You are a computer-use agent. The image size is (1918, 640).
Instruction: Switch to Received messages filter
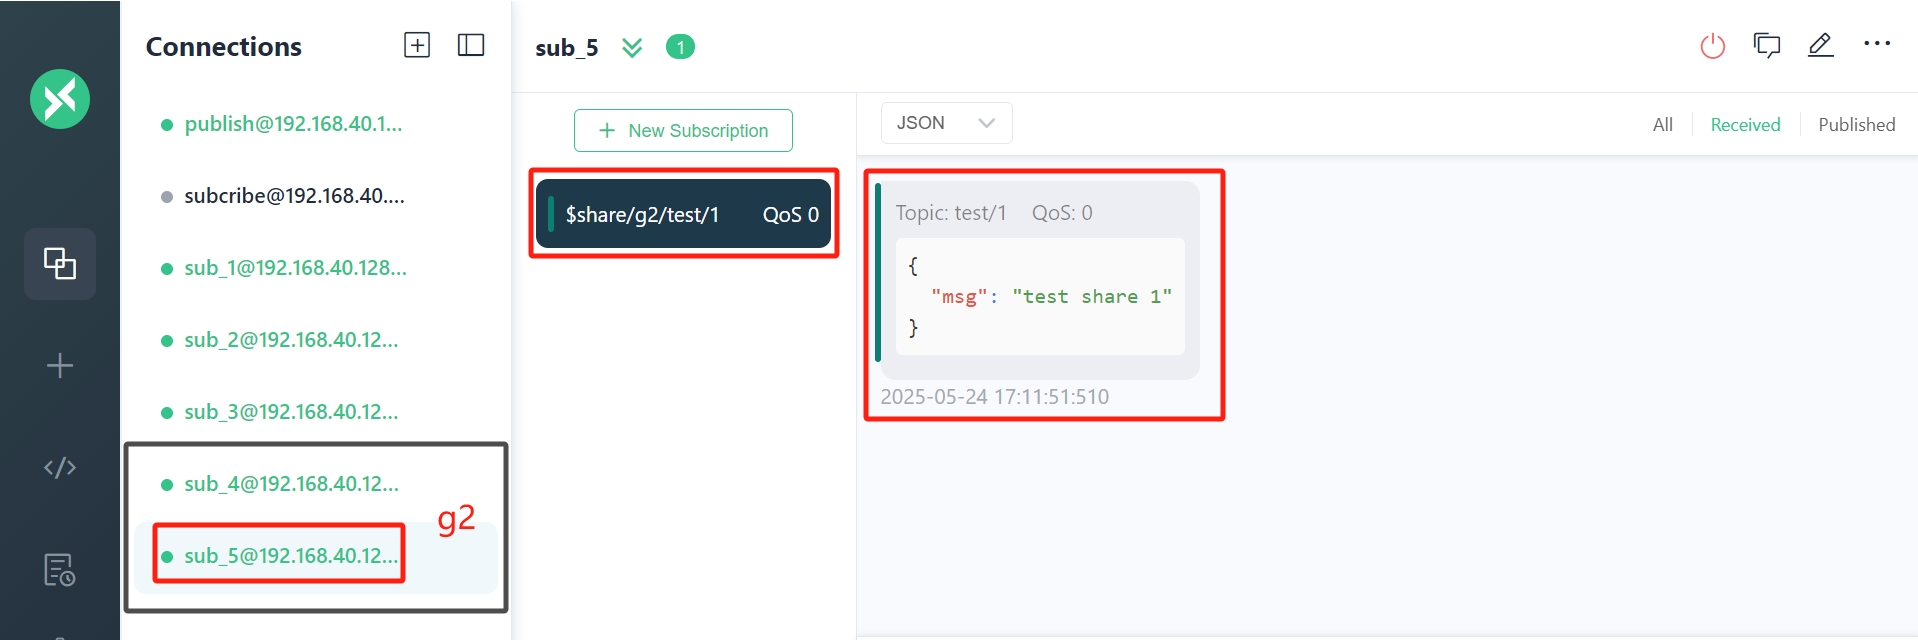pos(1745,125)
